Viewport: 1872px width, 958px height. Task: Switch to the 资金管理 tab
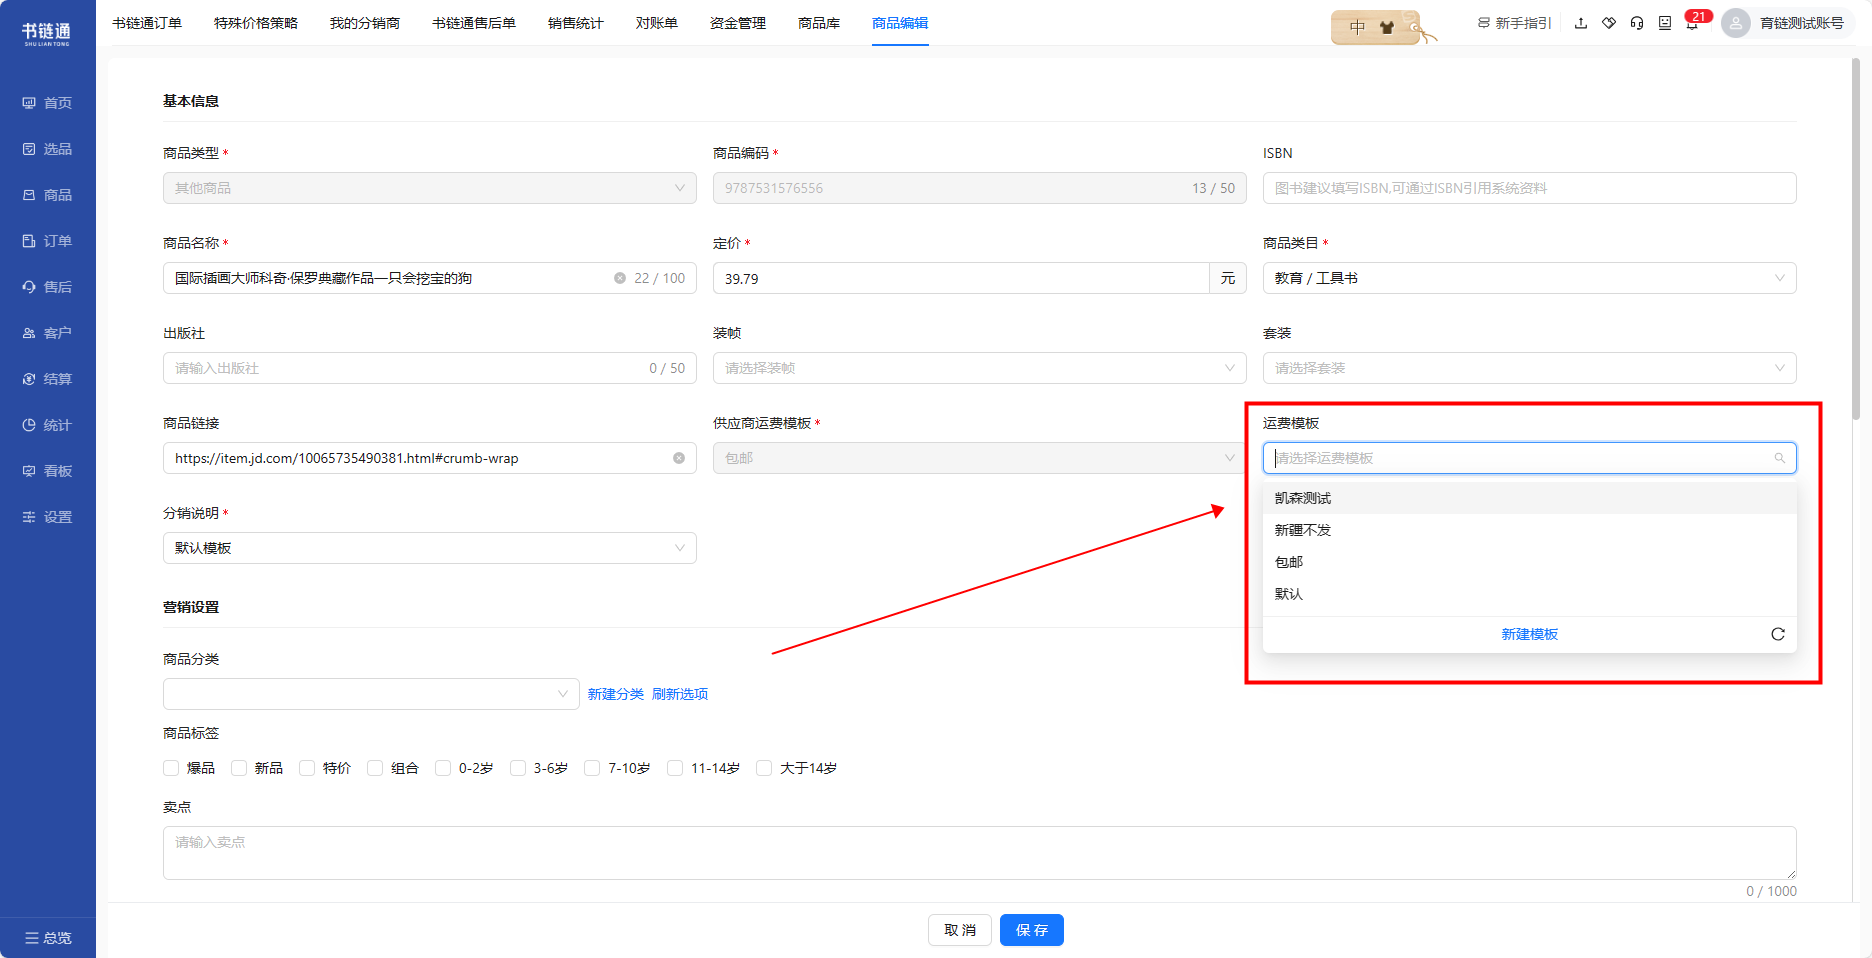(738, 23)
